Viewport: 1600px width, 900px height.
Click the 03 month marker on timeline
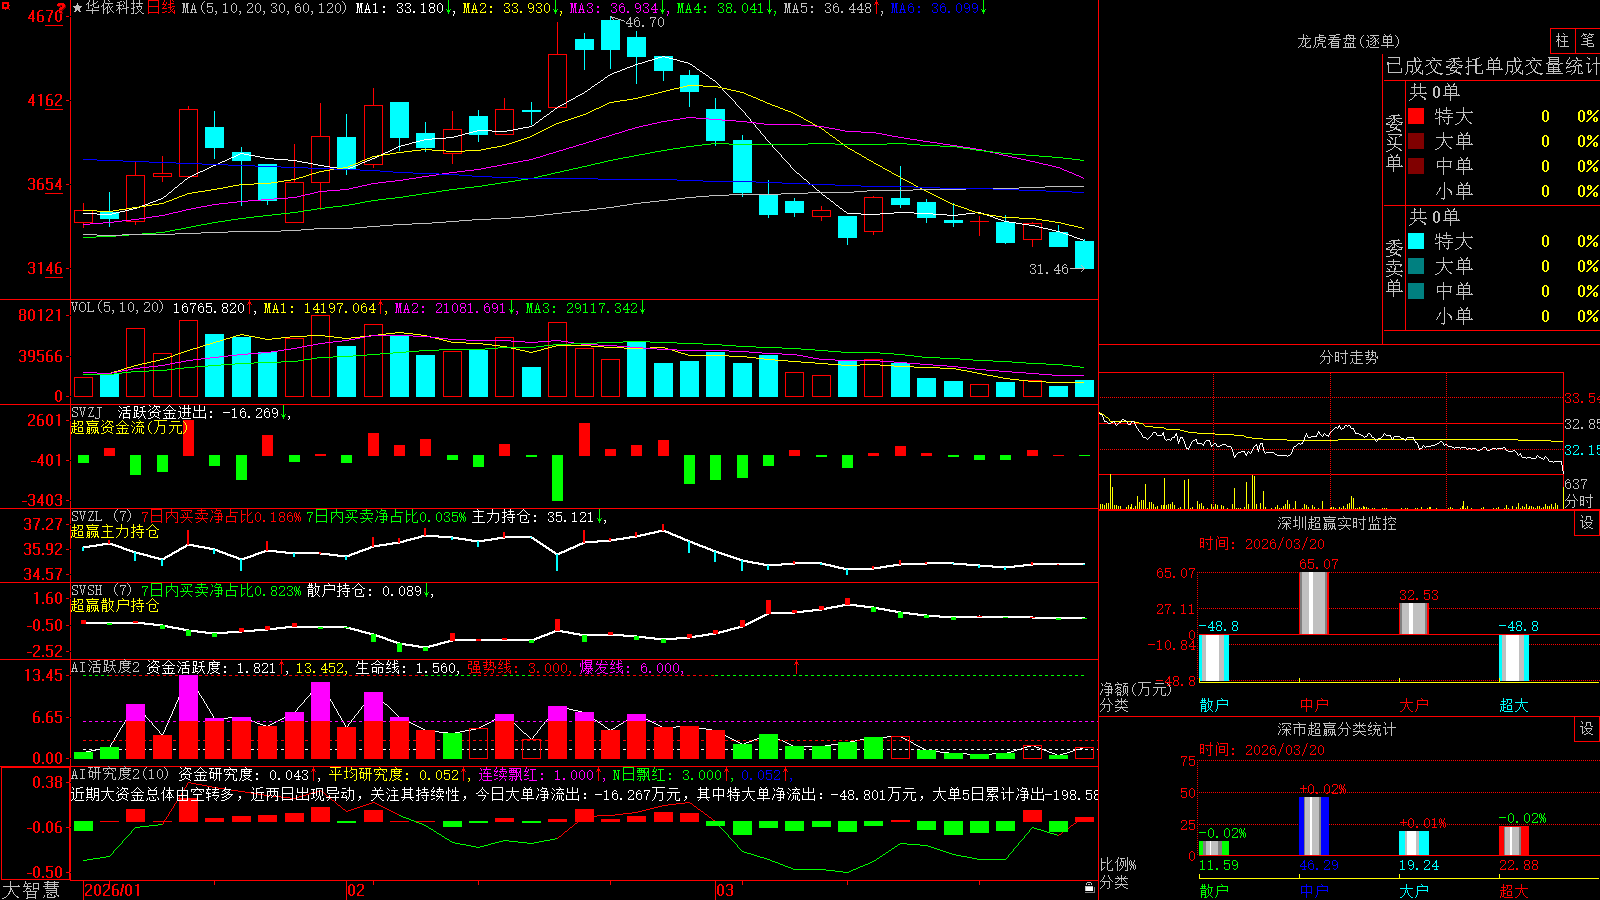click(725, 890)
